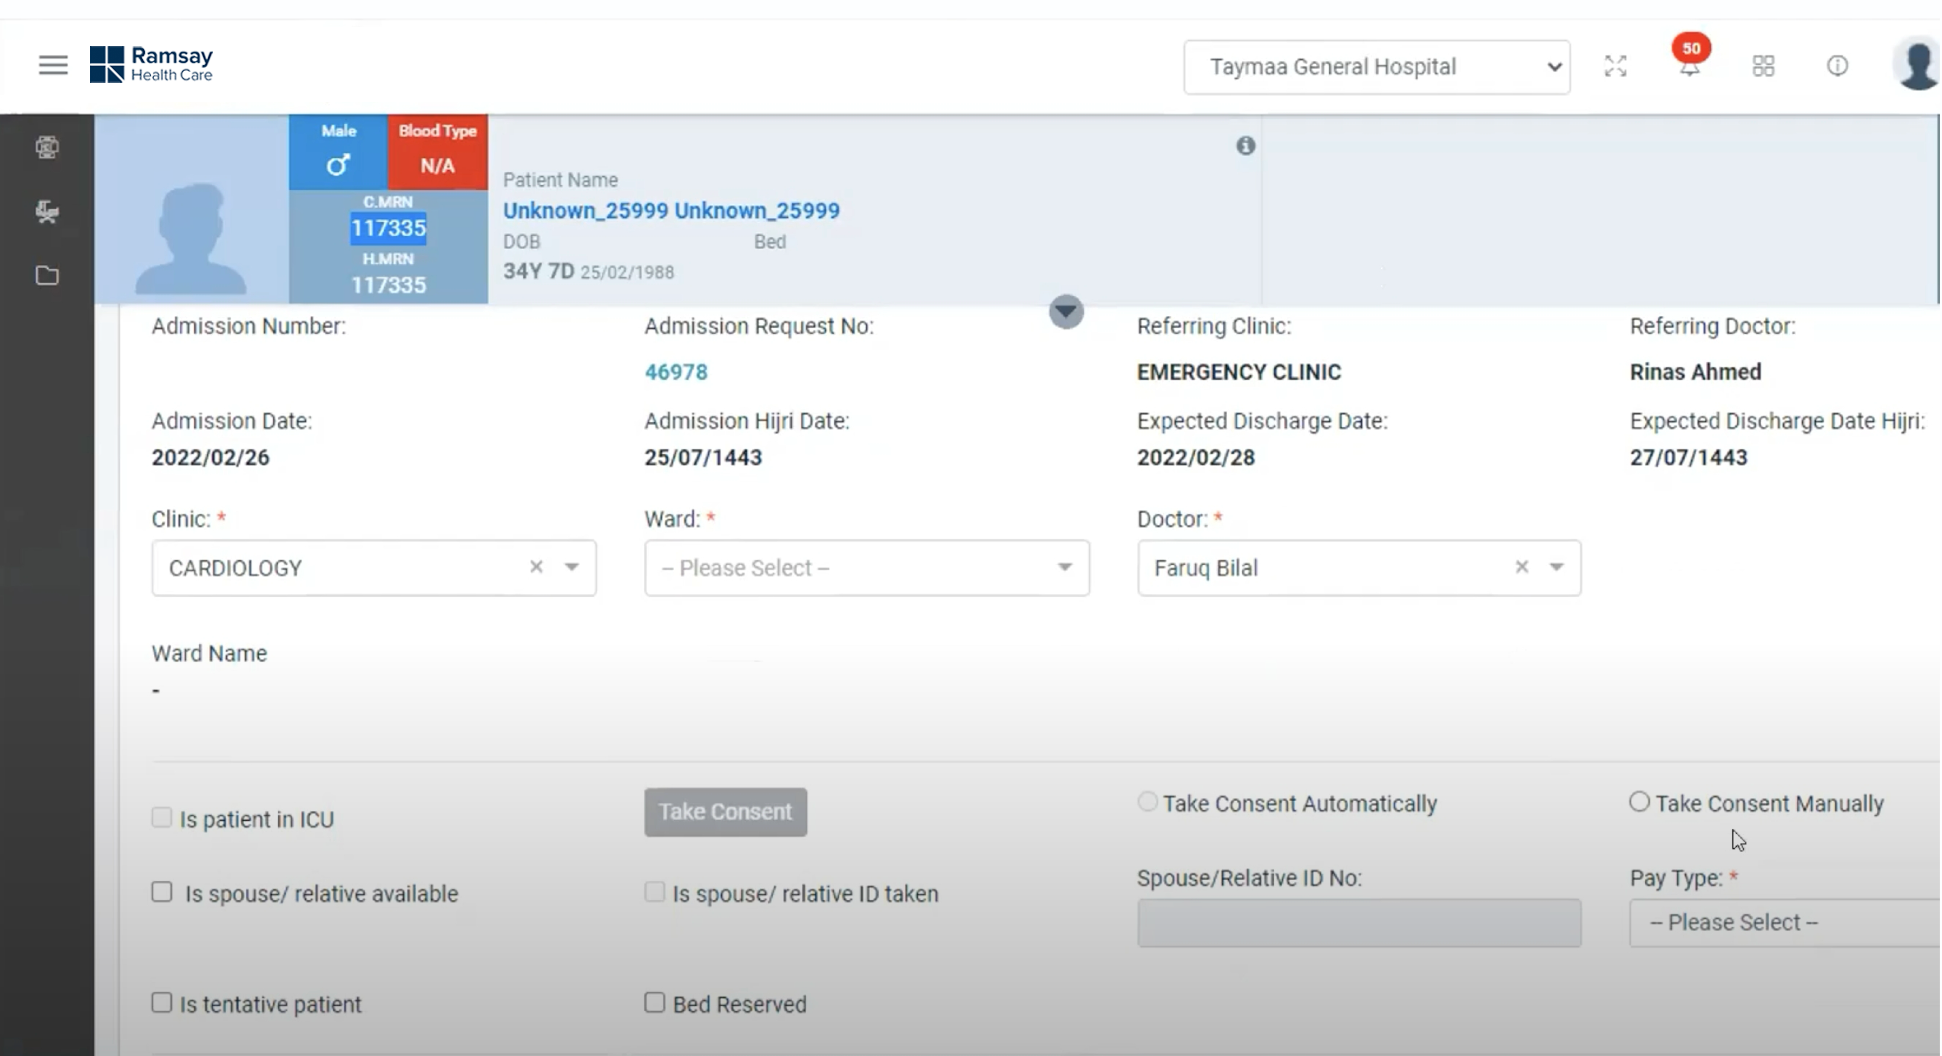
Task: Check Is tentative patient
Action: point(162,1002)
